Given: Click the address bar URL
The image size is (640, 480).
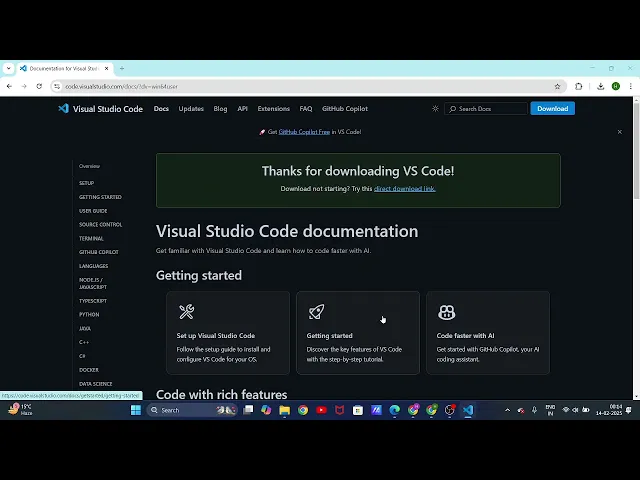Looking at the screenshot, I should [121, 87].
